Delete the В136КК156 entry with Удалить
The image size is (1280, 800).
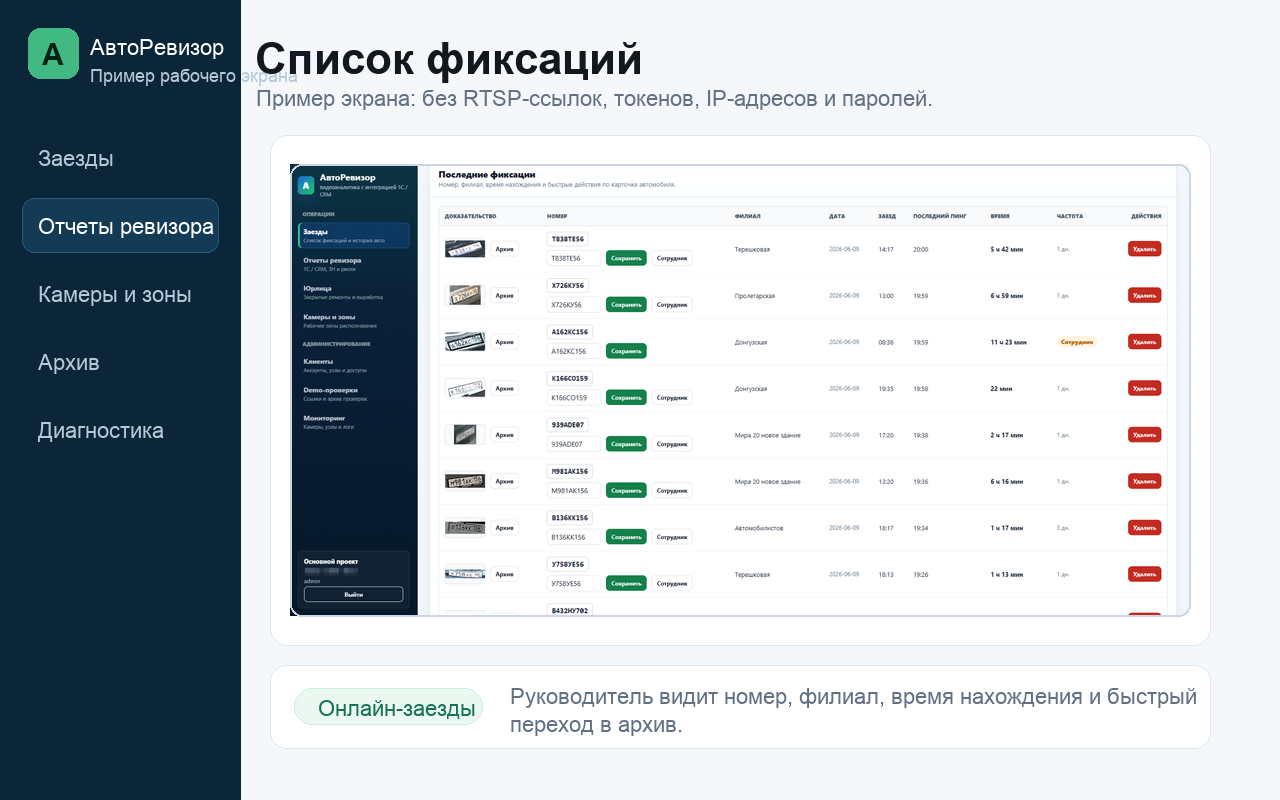tap(1145, 528)
